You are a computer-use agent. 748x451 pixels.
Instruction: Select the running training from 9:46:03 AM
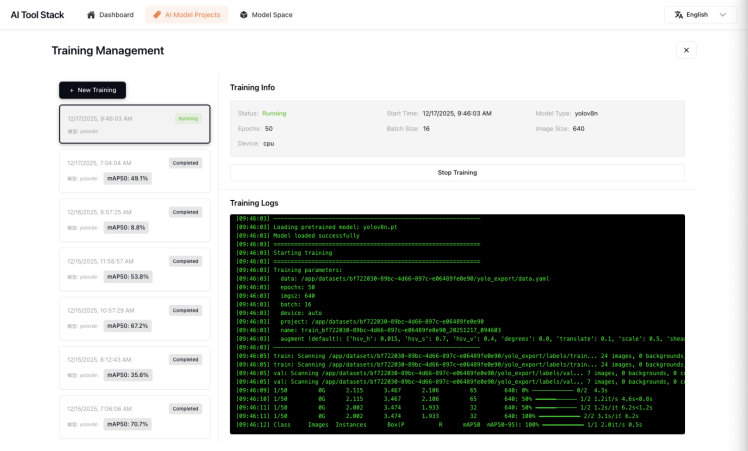[134, 124]
